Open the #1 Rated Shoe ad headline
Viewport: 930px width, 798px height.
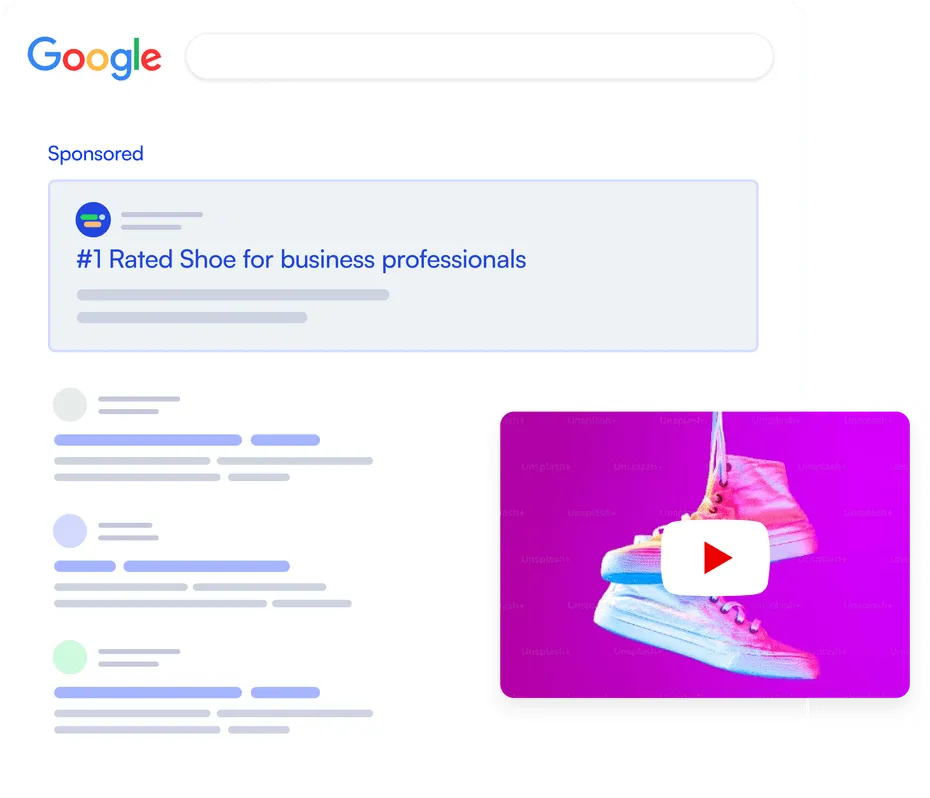click(301, 259)
